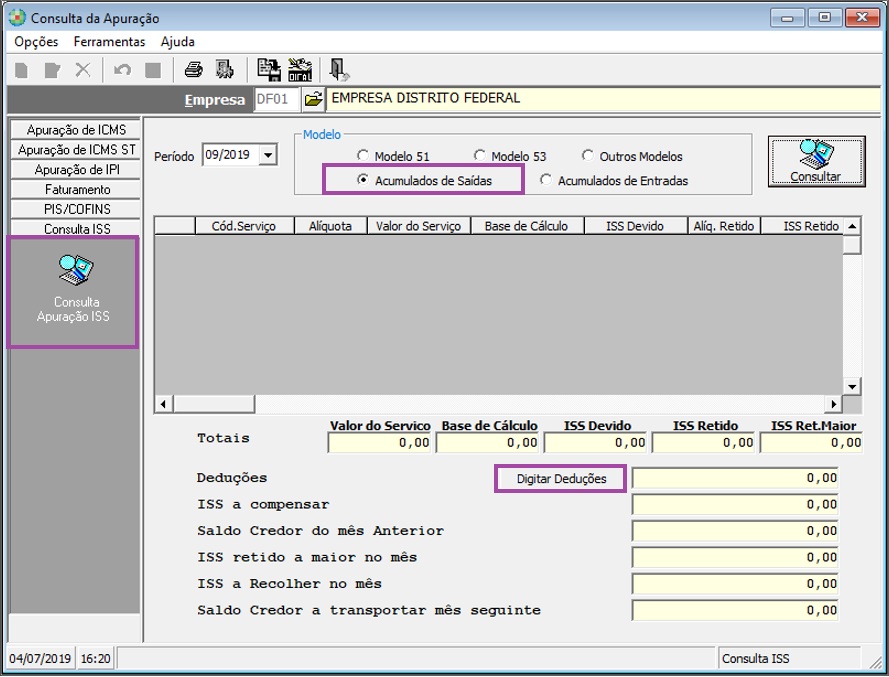Image resolution: width=889 pixels, height=677 pixels.
Task: Click the DIRAL toolbar icon
Action: pos(300,70)
